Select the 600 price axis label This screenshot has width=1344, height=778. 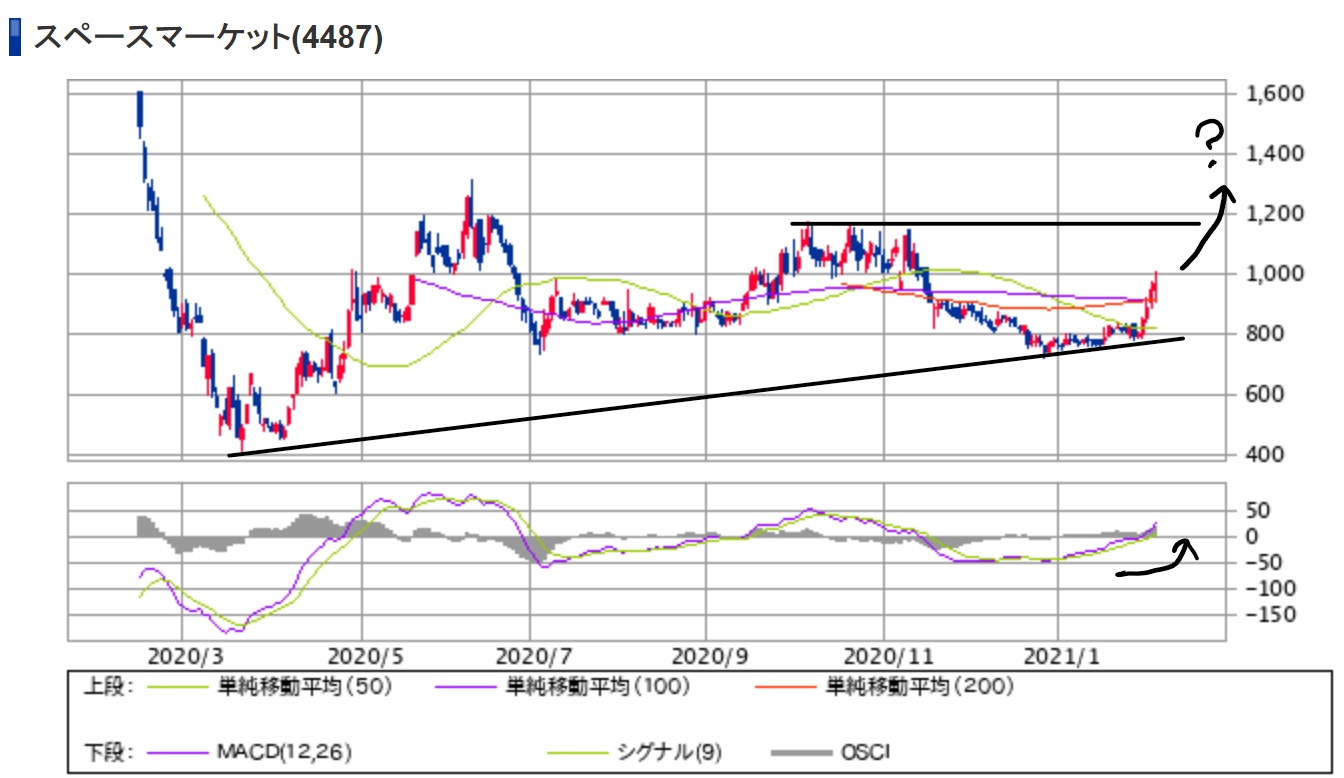tap(1262, 395)
